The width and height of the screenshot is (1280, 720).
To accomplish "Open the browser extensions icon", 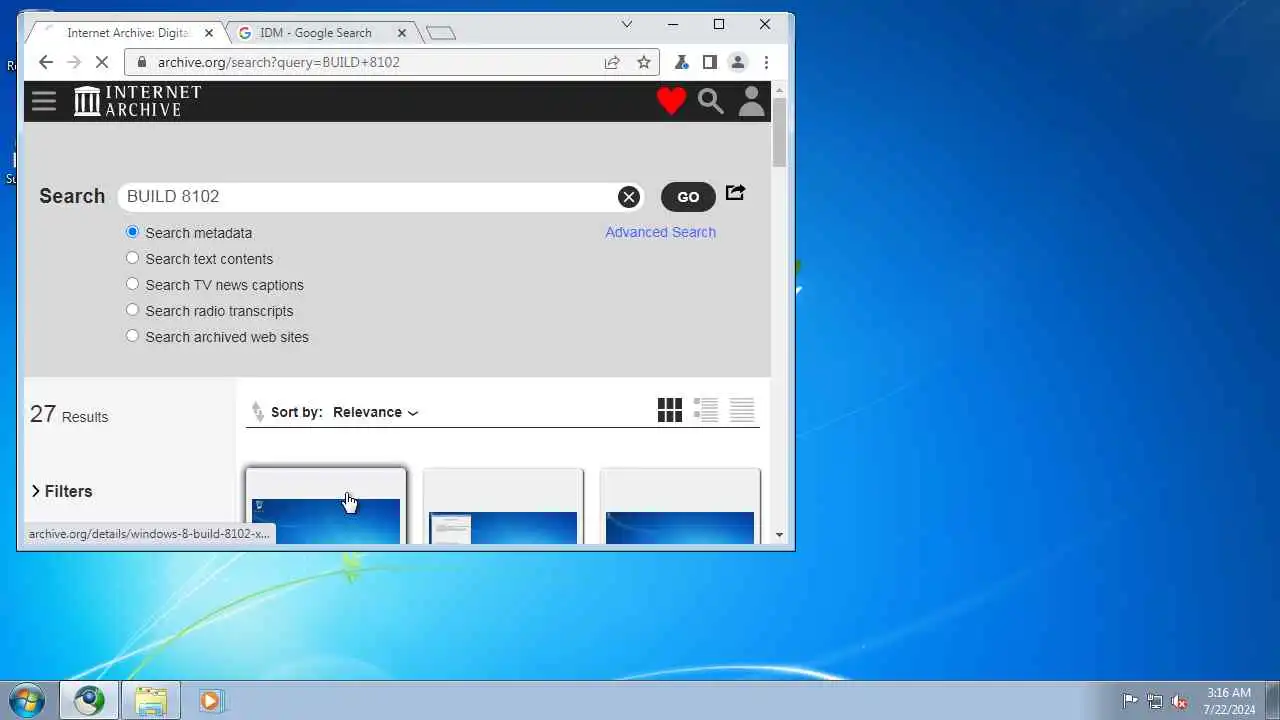I will [x=681, y=62].
